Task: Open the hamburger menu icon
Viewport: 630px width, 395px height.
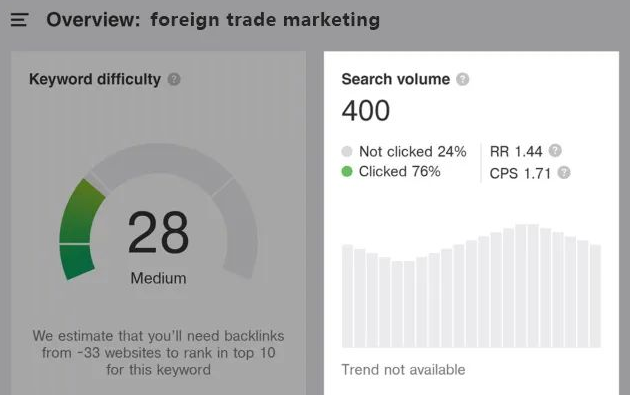Action: tap(19, 19)
